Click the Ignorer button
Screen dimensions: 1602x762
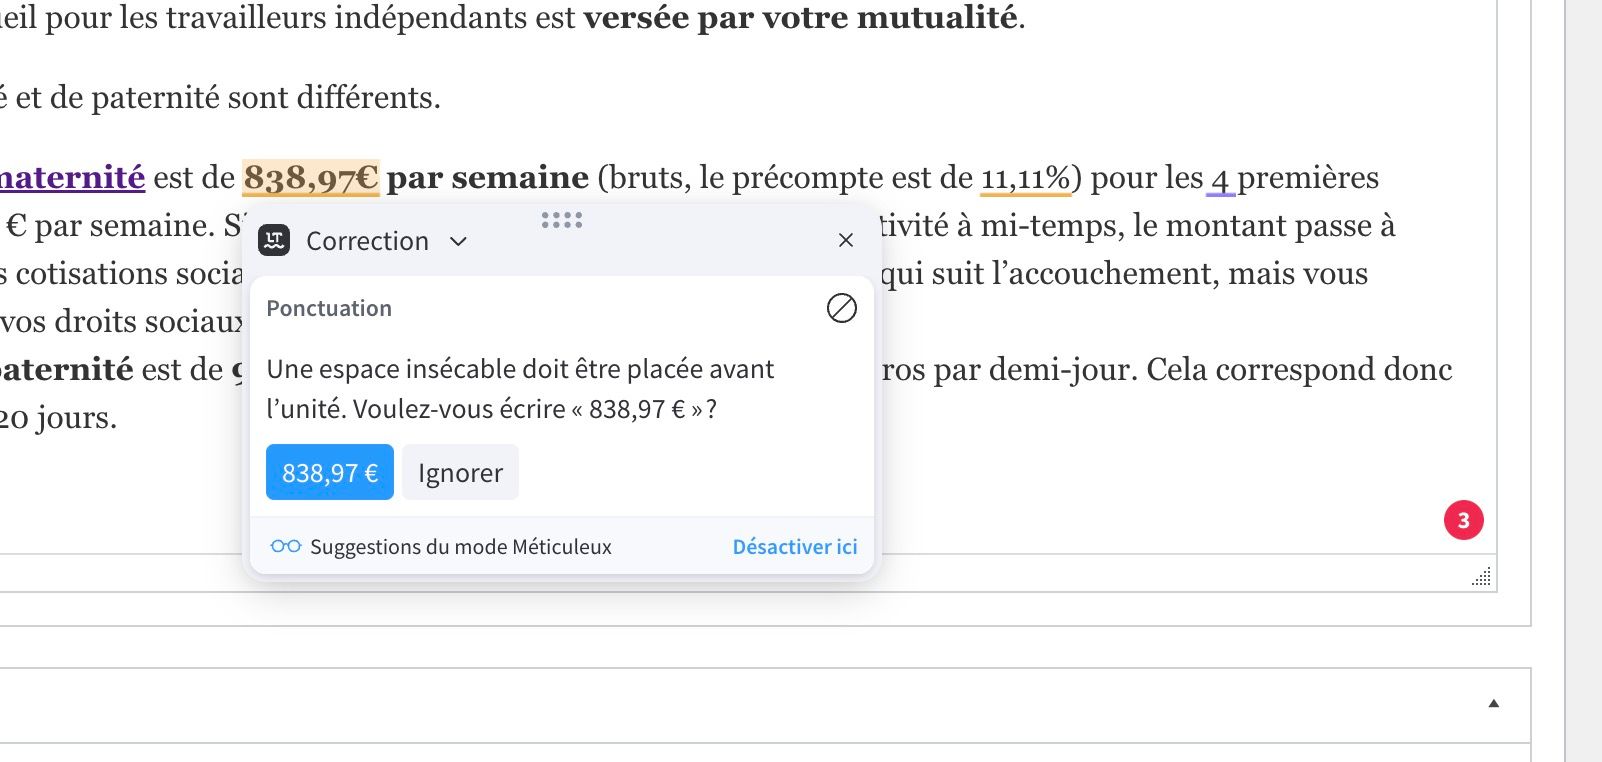coord(460,472)
